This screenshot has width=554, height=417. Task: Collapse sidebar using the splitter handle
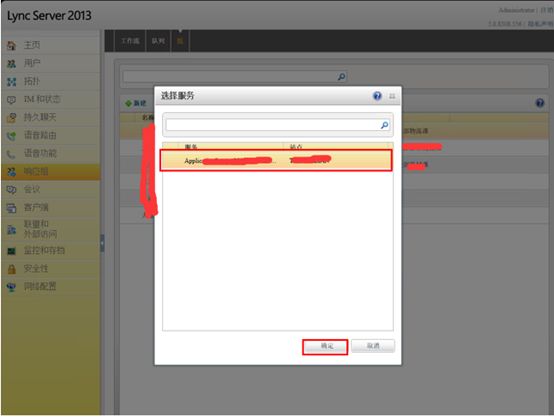[102, 243]
